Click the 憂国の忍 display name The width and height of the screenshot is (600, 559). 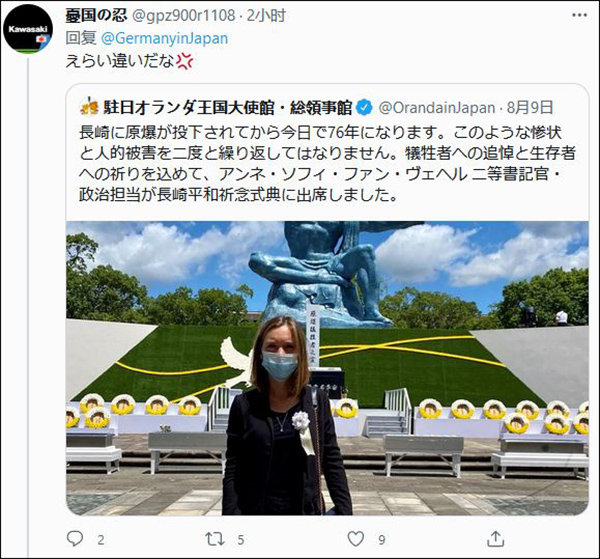96,15
